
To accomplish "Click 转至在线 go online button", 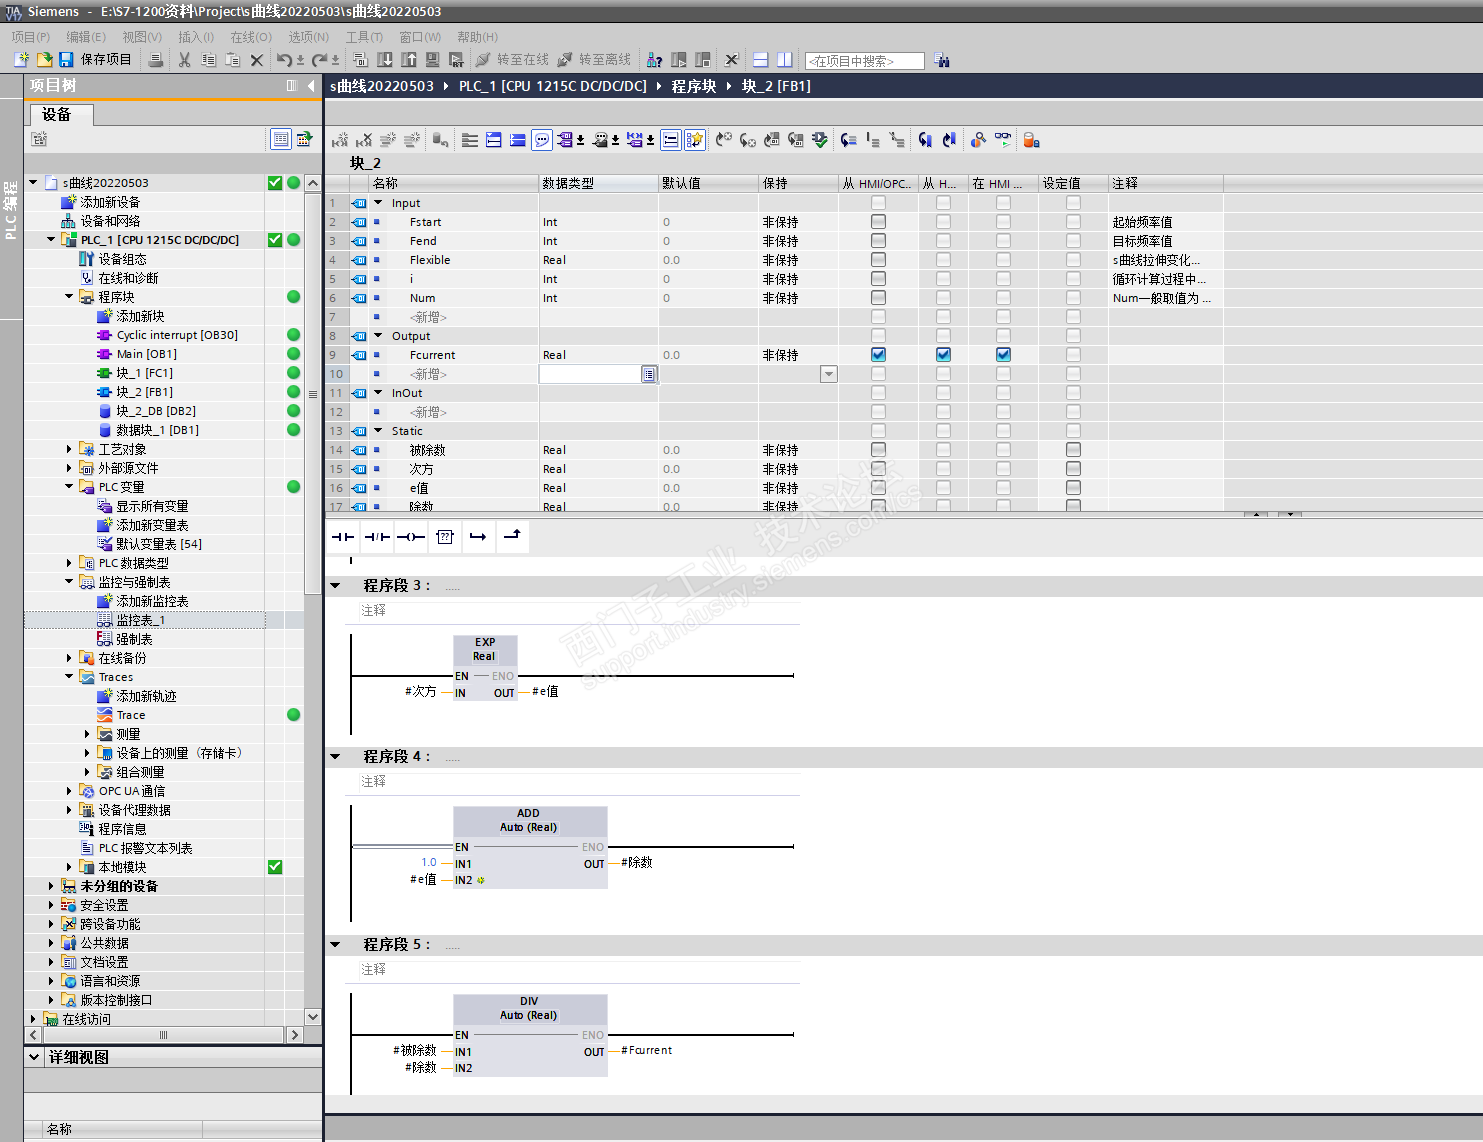I will [512, 60].
